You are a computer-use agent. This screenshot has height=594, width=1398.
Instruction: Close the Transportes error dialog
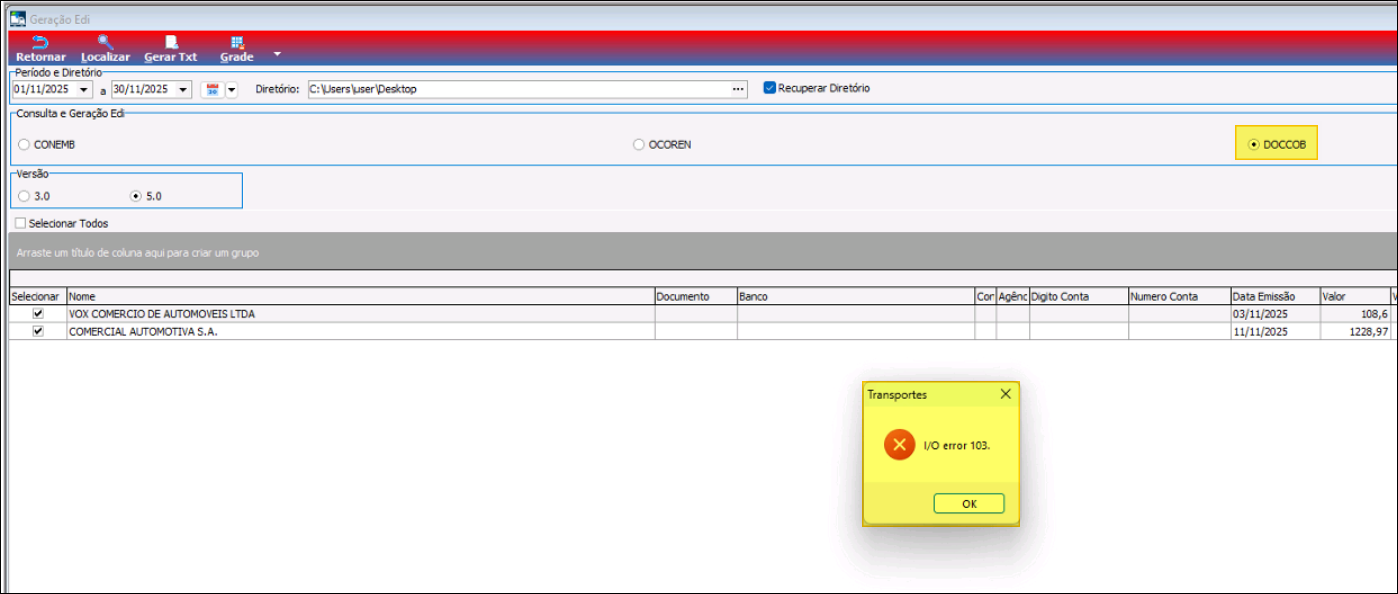point(1005,395)
